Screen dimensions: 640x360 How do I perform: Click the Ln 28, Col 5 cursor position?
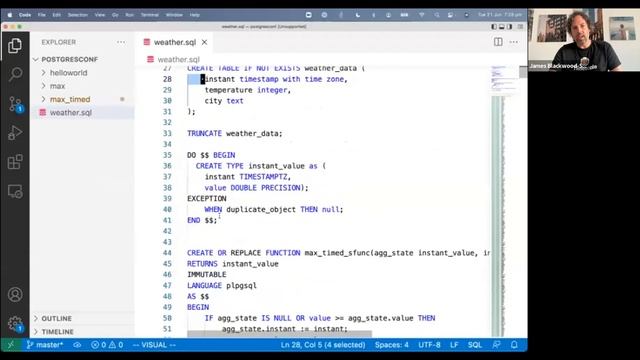click(323, 345)
